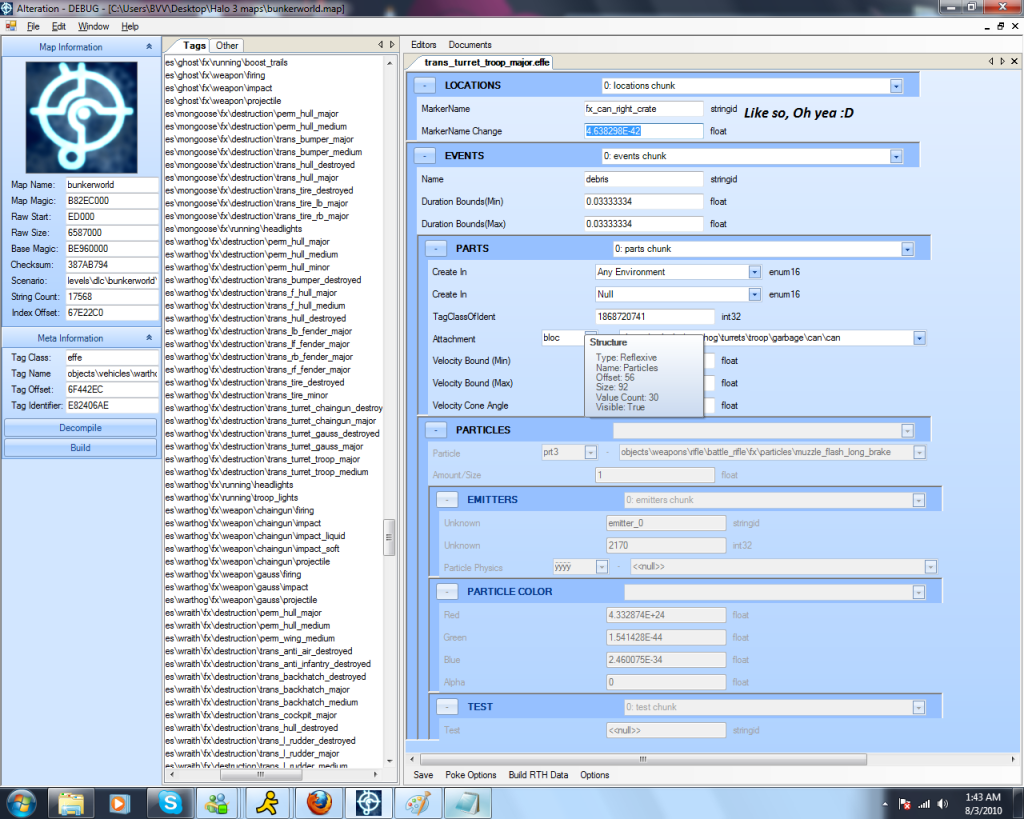Open Attachment tag path dropdown
1024x819 pixels.
point(920,338)
